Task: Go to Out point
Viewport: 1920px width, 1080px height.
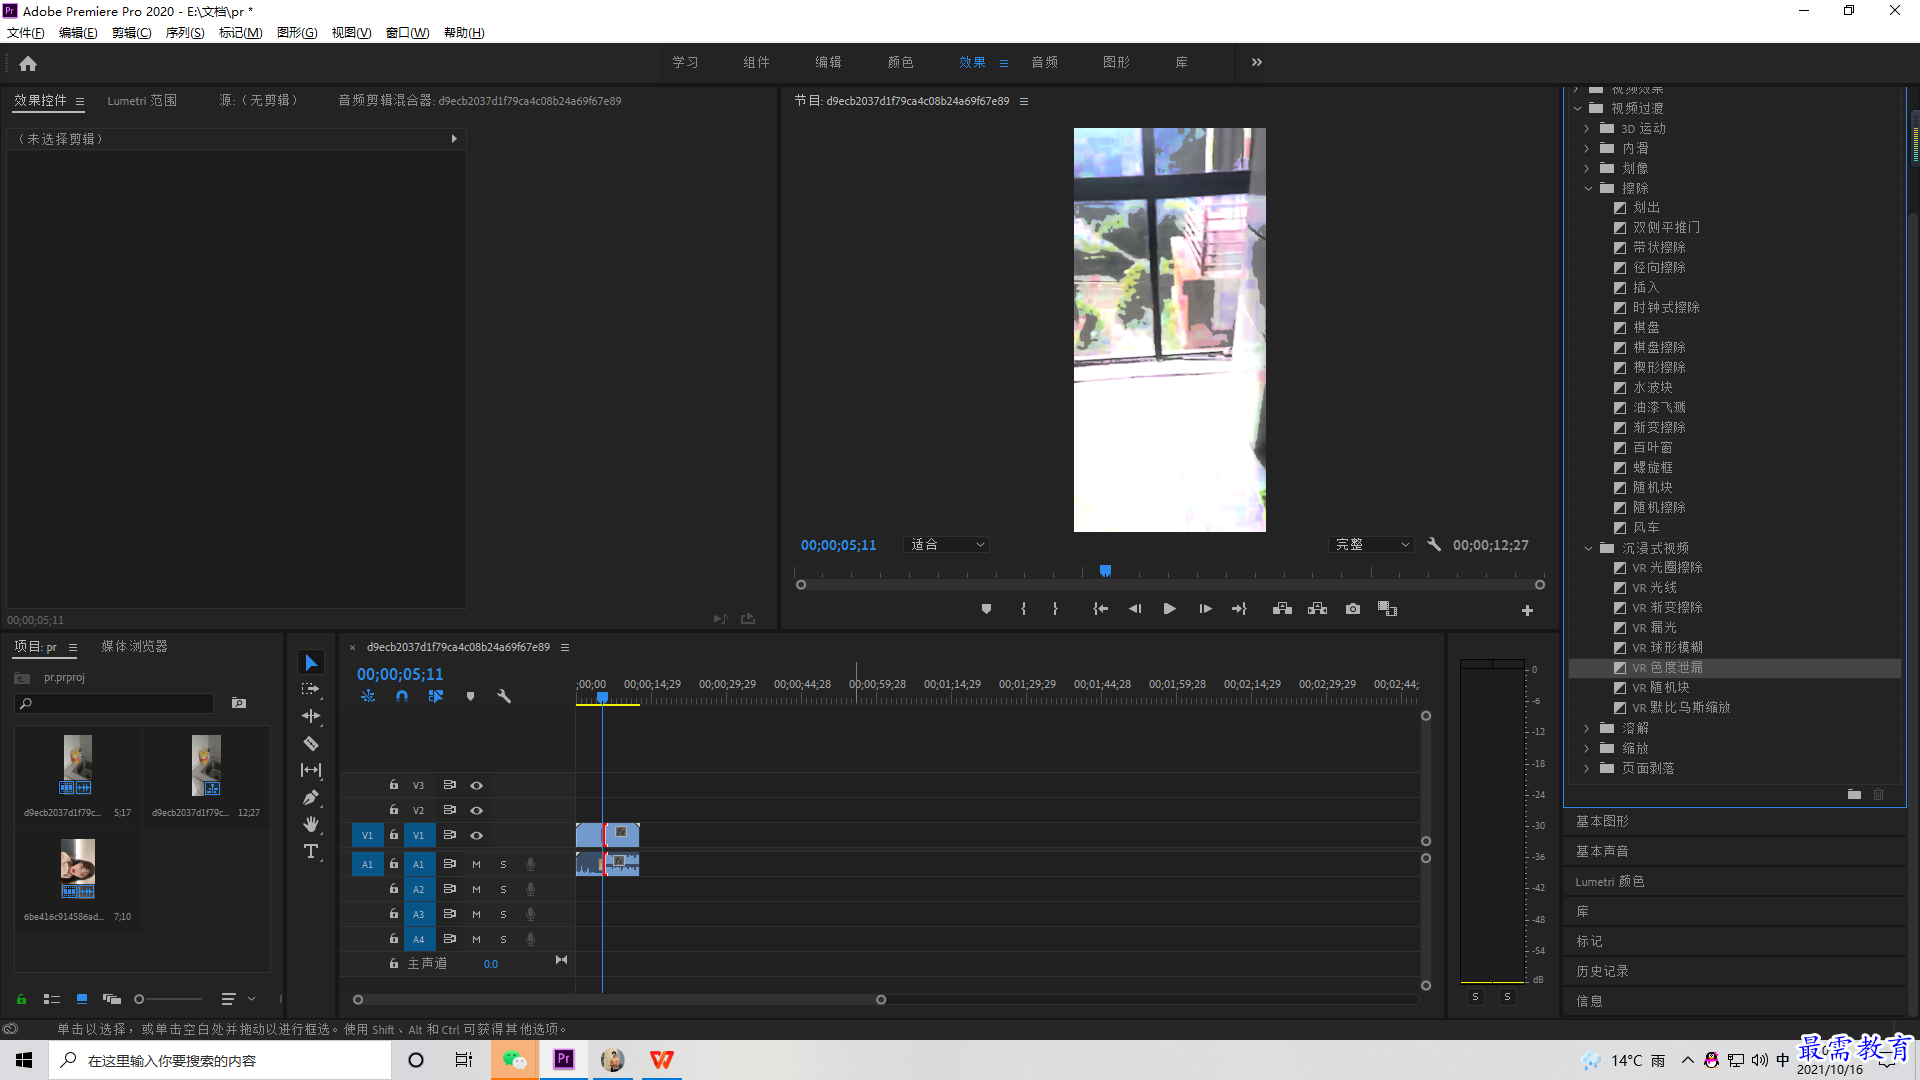Action: point(1239,609)
